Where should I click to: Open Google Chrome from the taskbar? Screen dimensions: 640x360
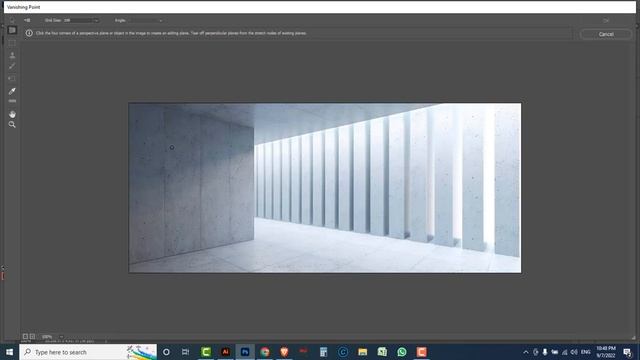pyautogui.click(x=264, y=352)
